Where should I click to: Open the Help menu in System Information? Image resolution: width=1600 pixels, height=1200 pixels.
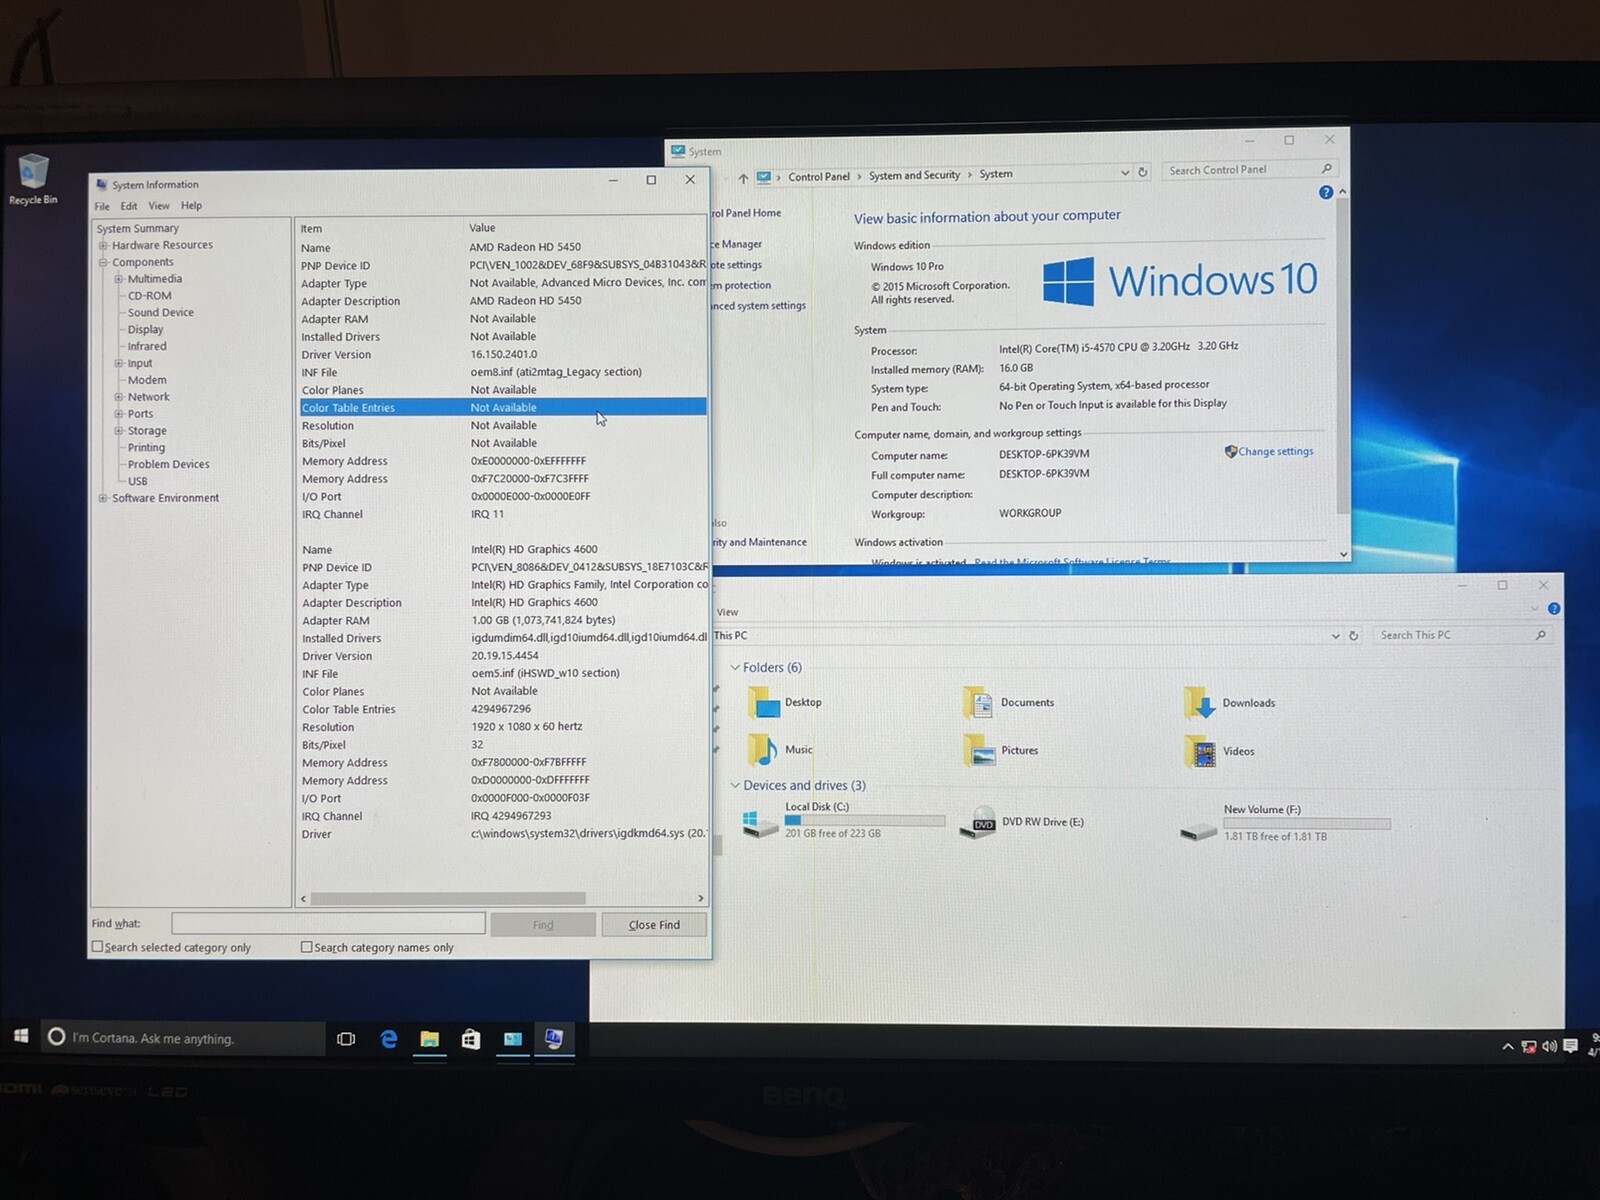191,206
